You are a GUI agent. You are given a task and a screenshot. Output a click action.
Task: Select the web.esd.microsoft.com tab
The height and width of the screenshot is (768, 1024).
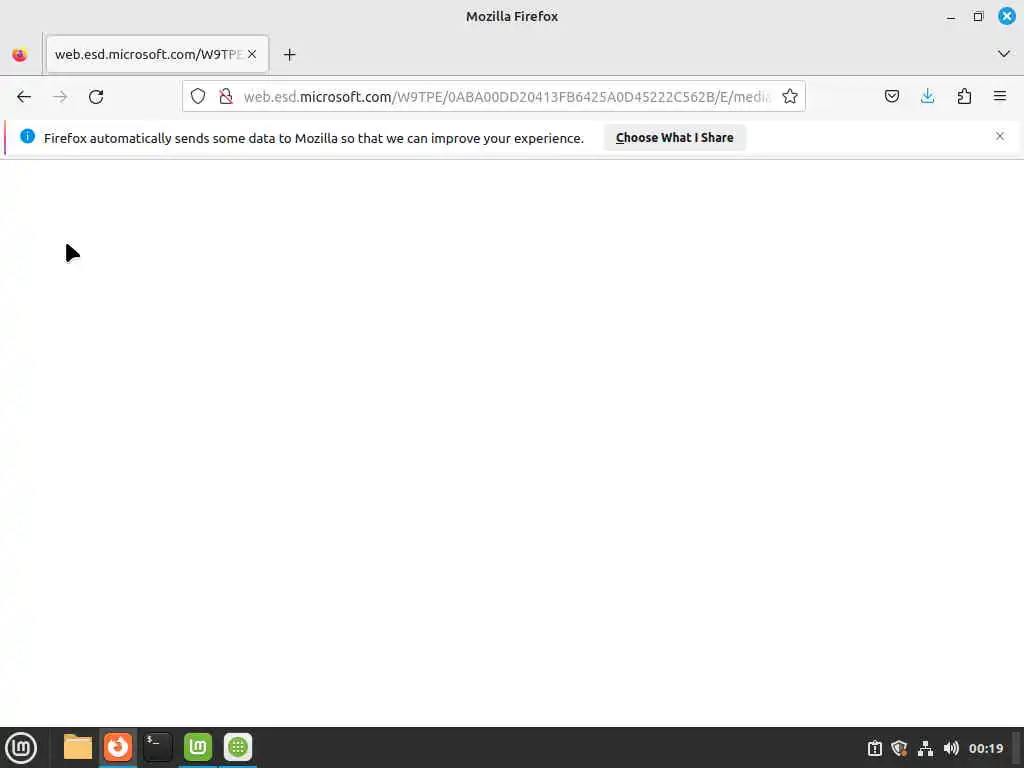coord(157,54)
